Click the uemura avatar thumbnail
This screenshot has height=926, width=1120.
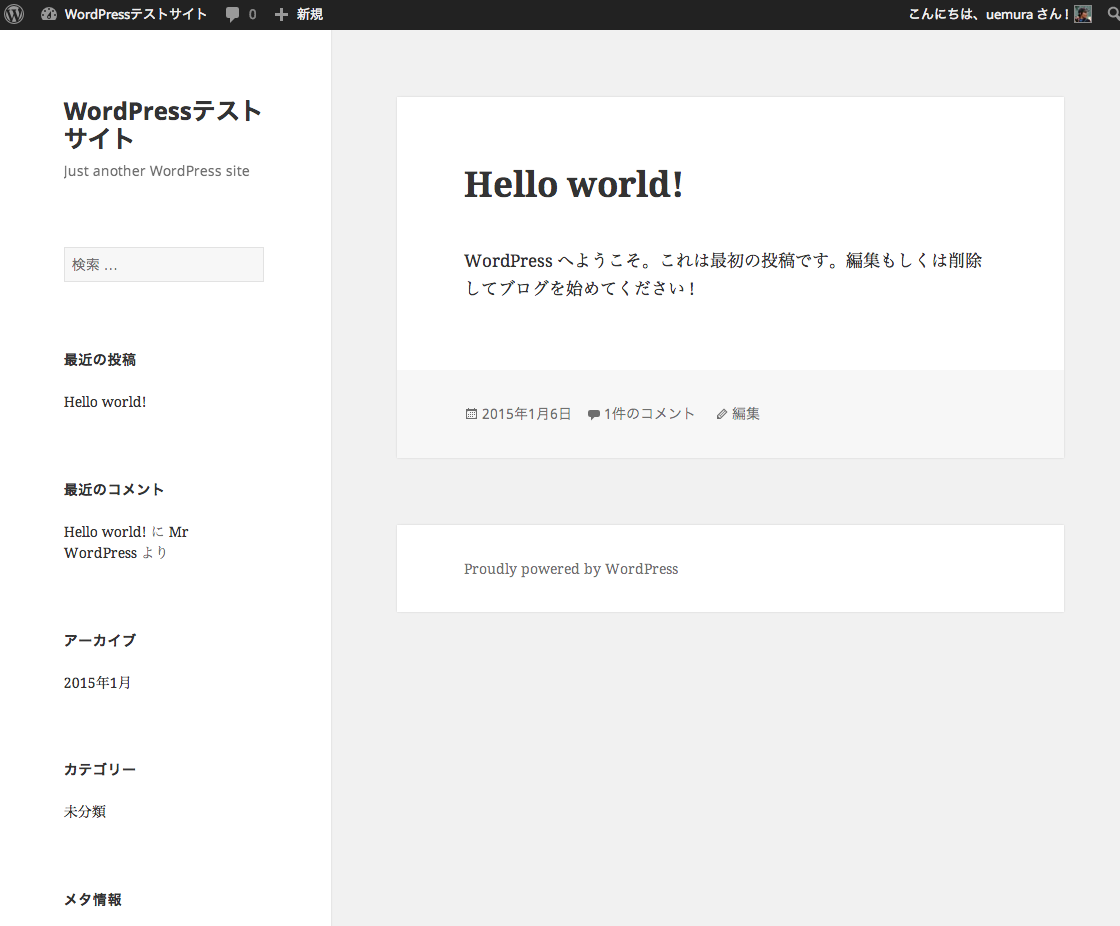[1082, 14]
